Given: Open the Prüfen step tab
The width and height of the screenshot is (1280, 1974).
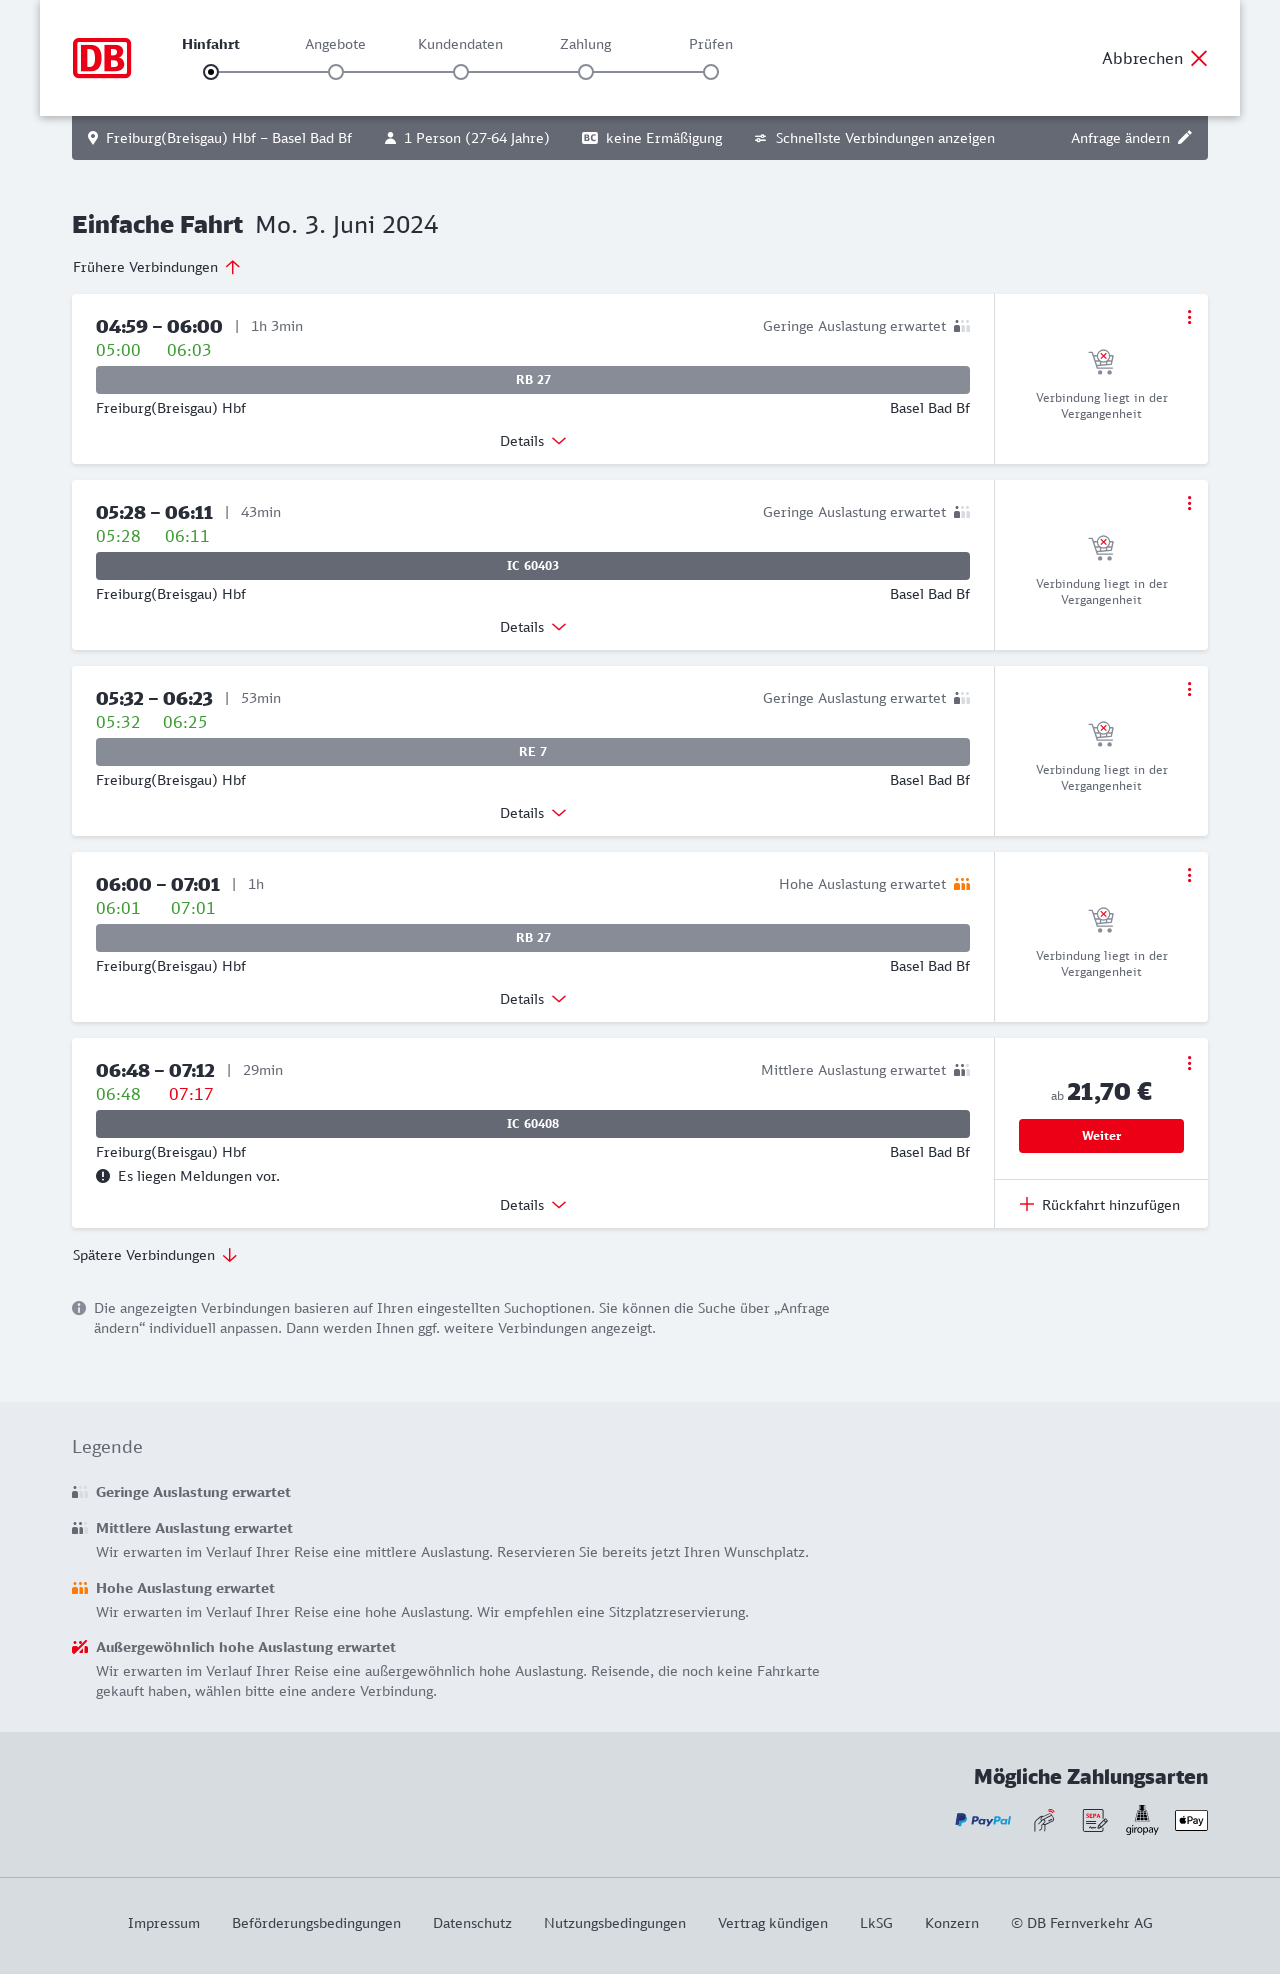Looking at the screenshot, I should pos(711,44).
